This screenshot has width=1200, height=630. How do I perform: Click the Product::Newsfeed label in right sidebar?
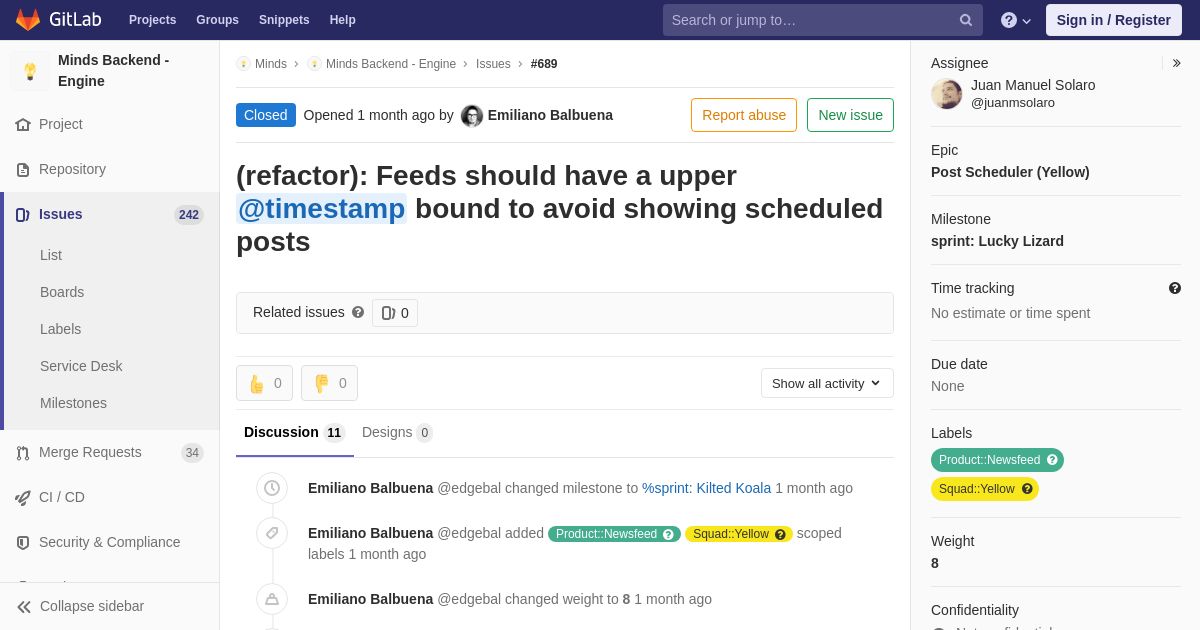(997, 460)
